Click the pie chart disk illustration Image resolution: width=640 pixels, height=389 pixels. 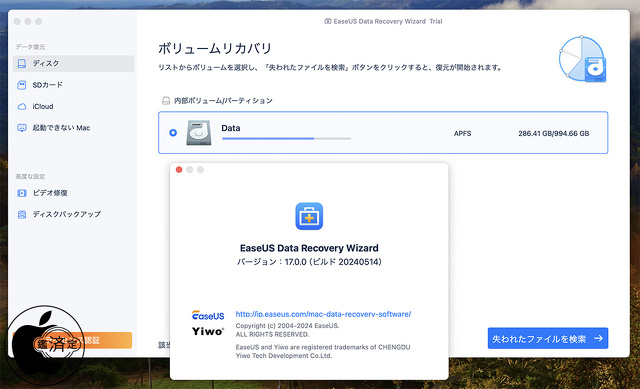pyautogui.click(x=582, y=59)
